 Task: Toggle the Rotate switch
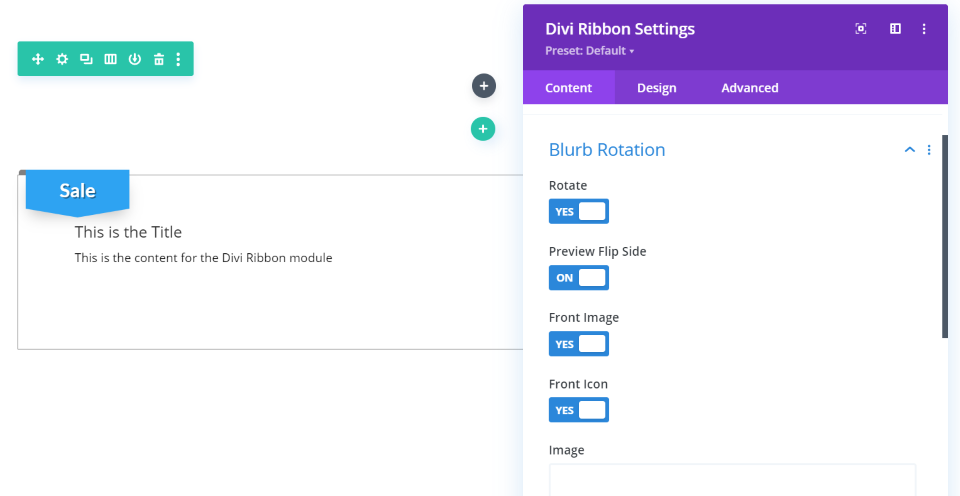578,211
